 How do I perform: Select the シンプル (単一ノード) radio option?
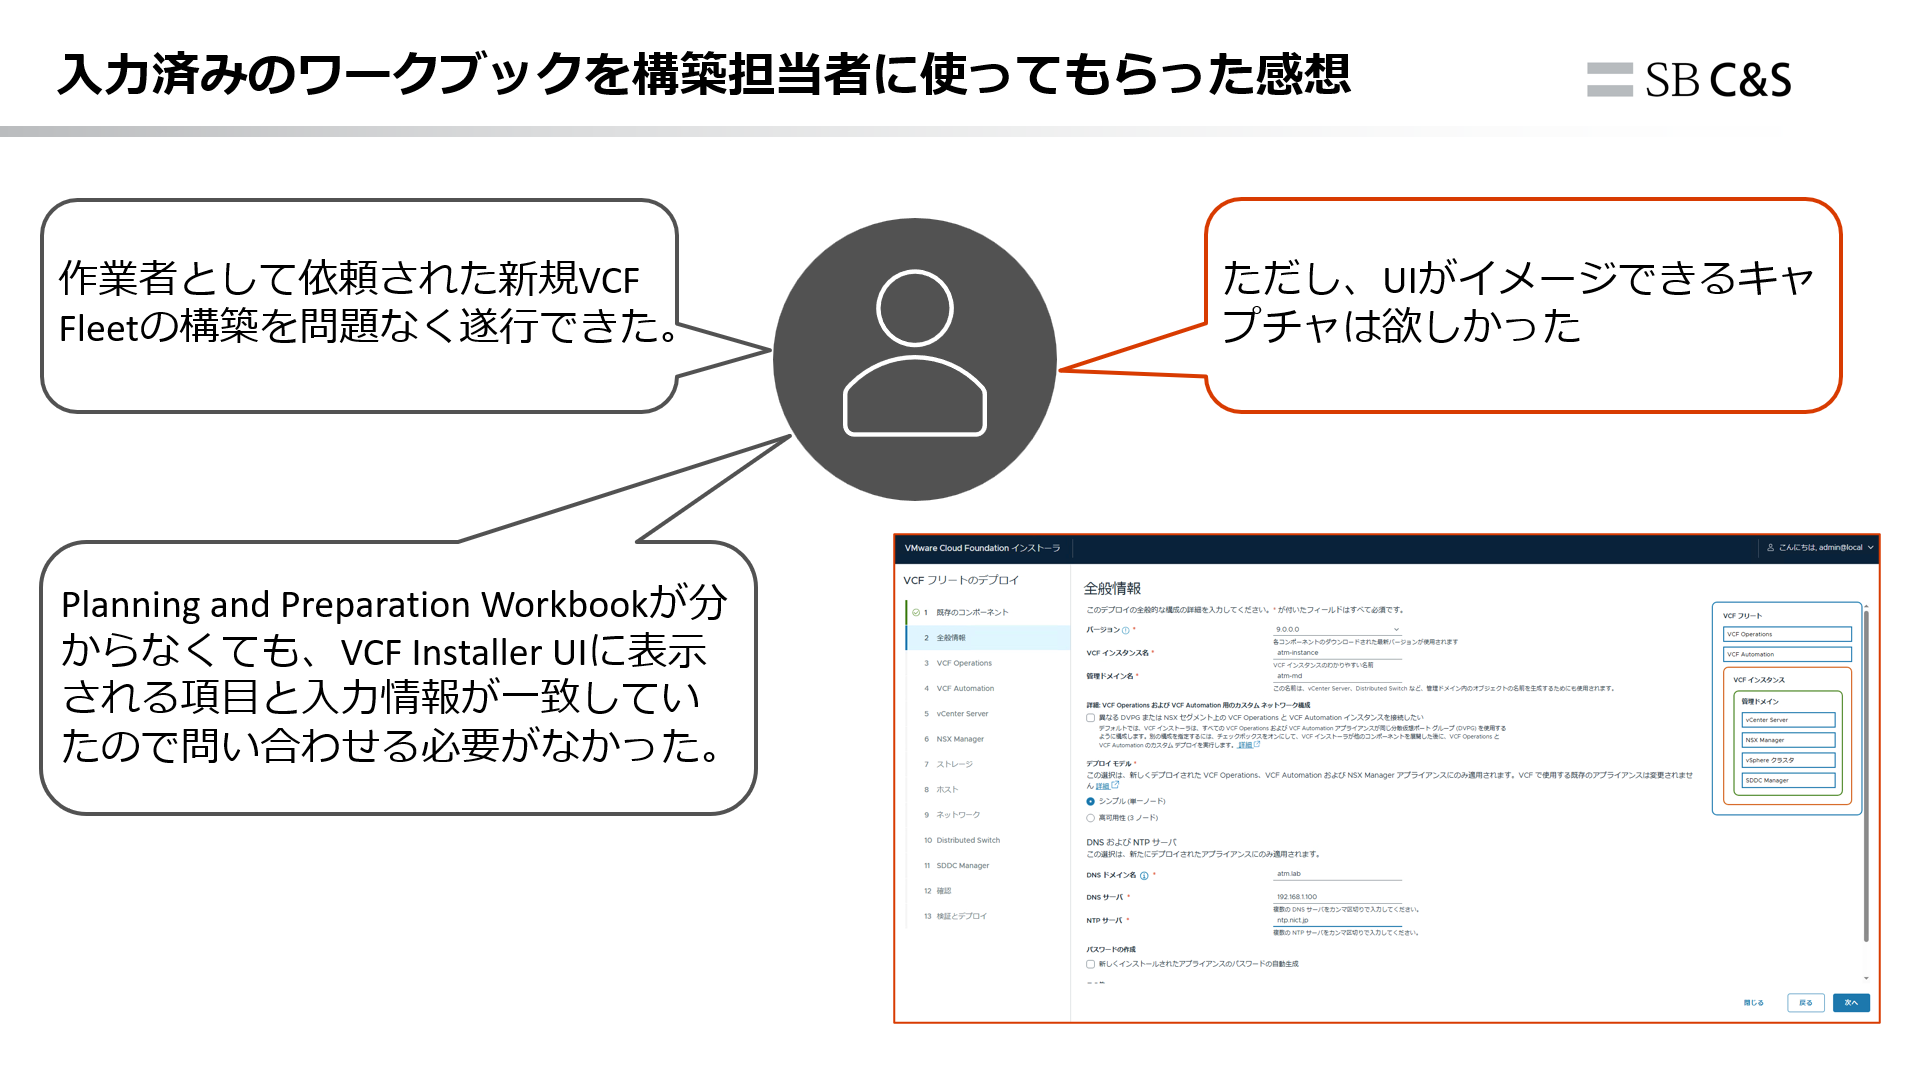point(1091,802)
